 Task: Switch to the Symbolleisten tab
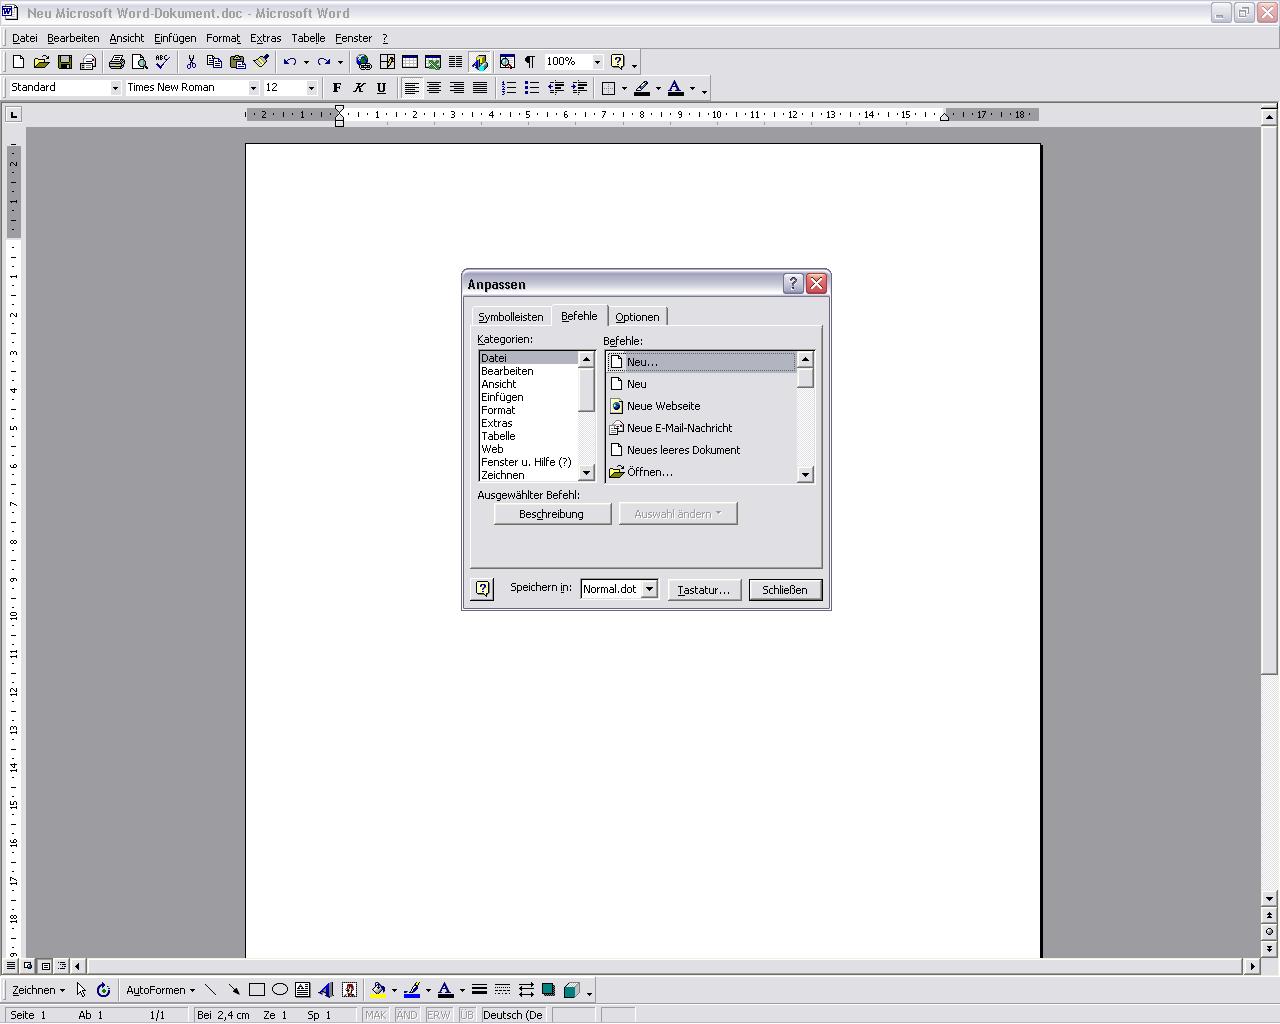point(511,317)
